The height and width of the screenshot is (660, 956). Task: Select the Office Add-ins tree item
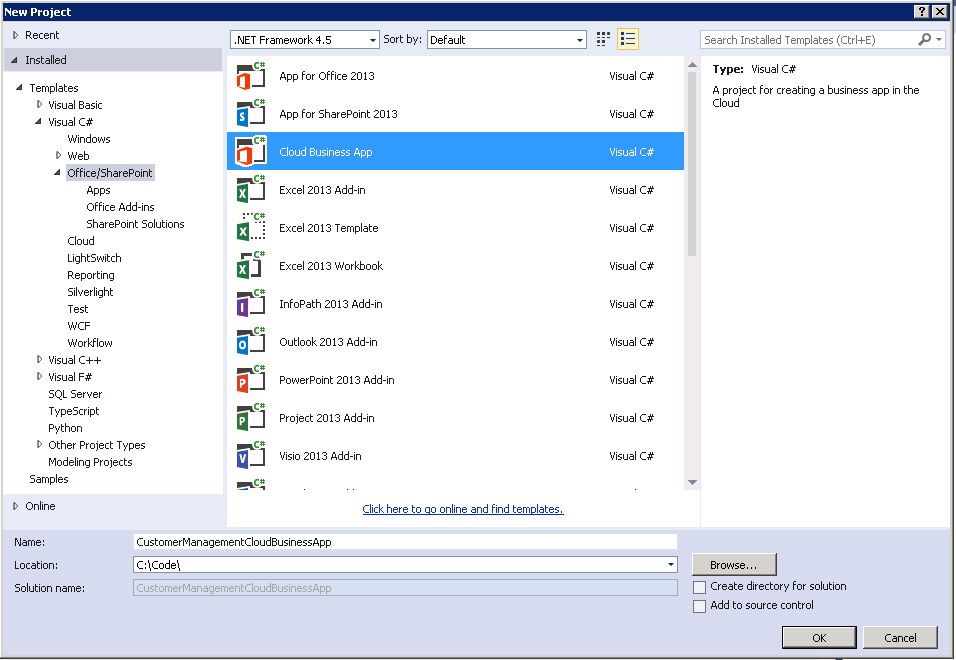(120, 207)
